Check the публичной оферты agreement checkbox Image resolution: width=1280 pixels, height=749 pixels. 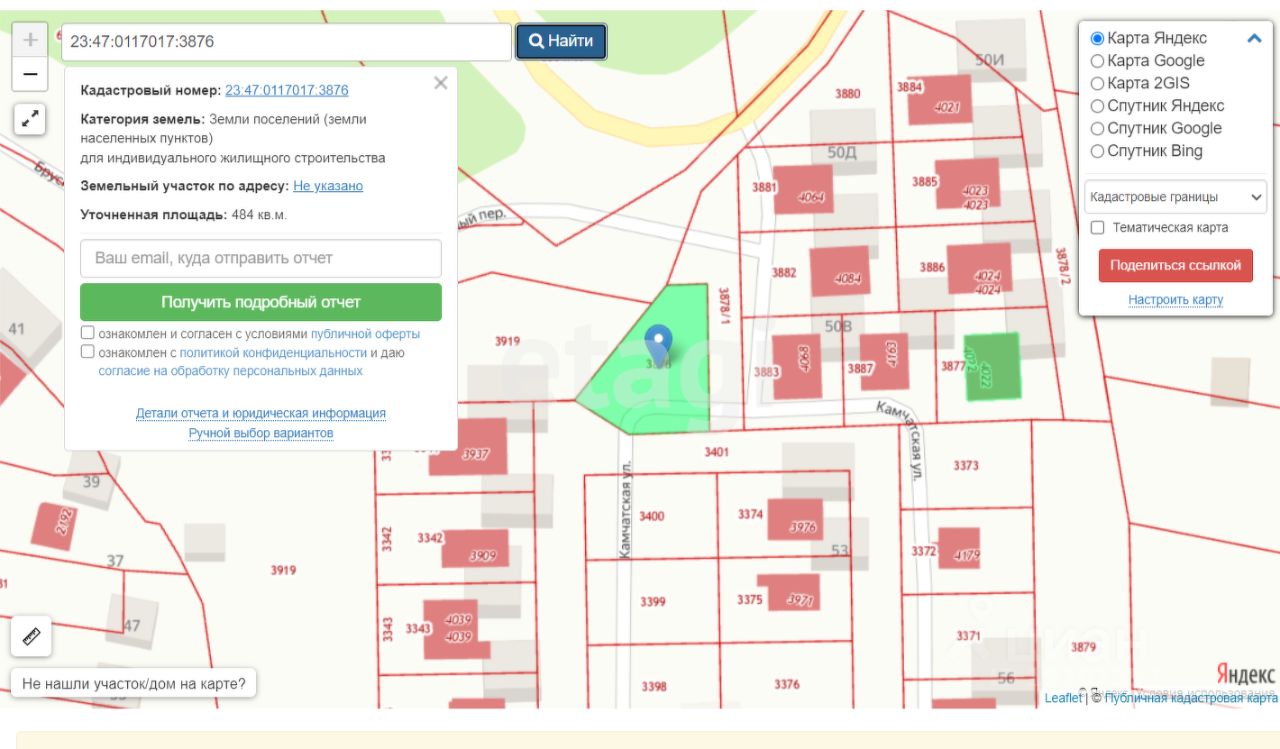[88, 333]
